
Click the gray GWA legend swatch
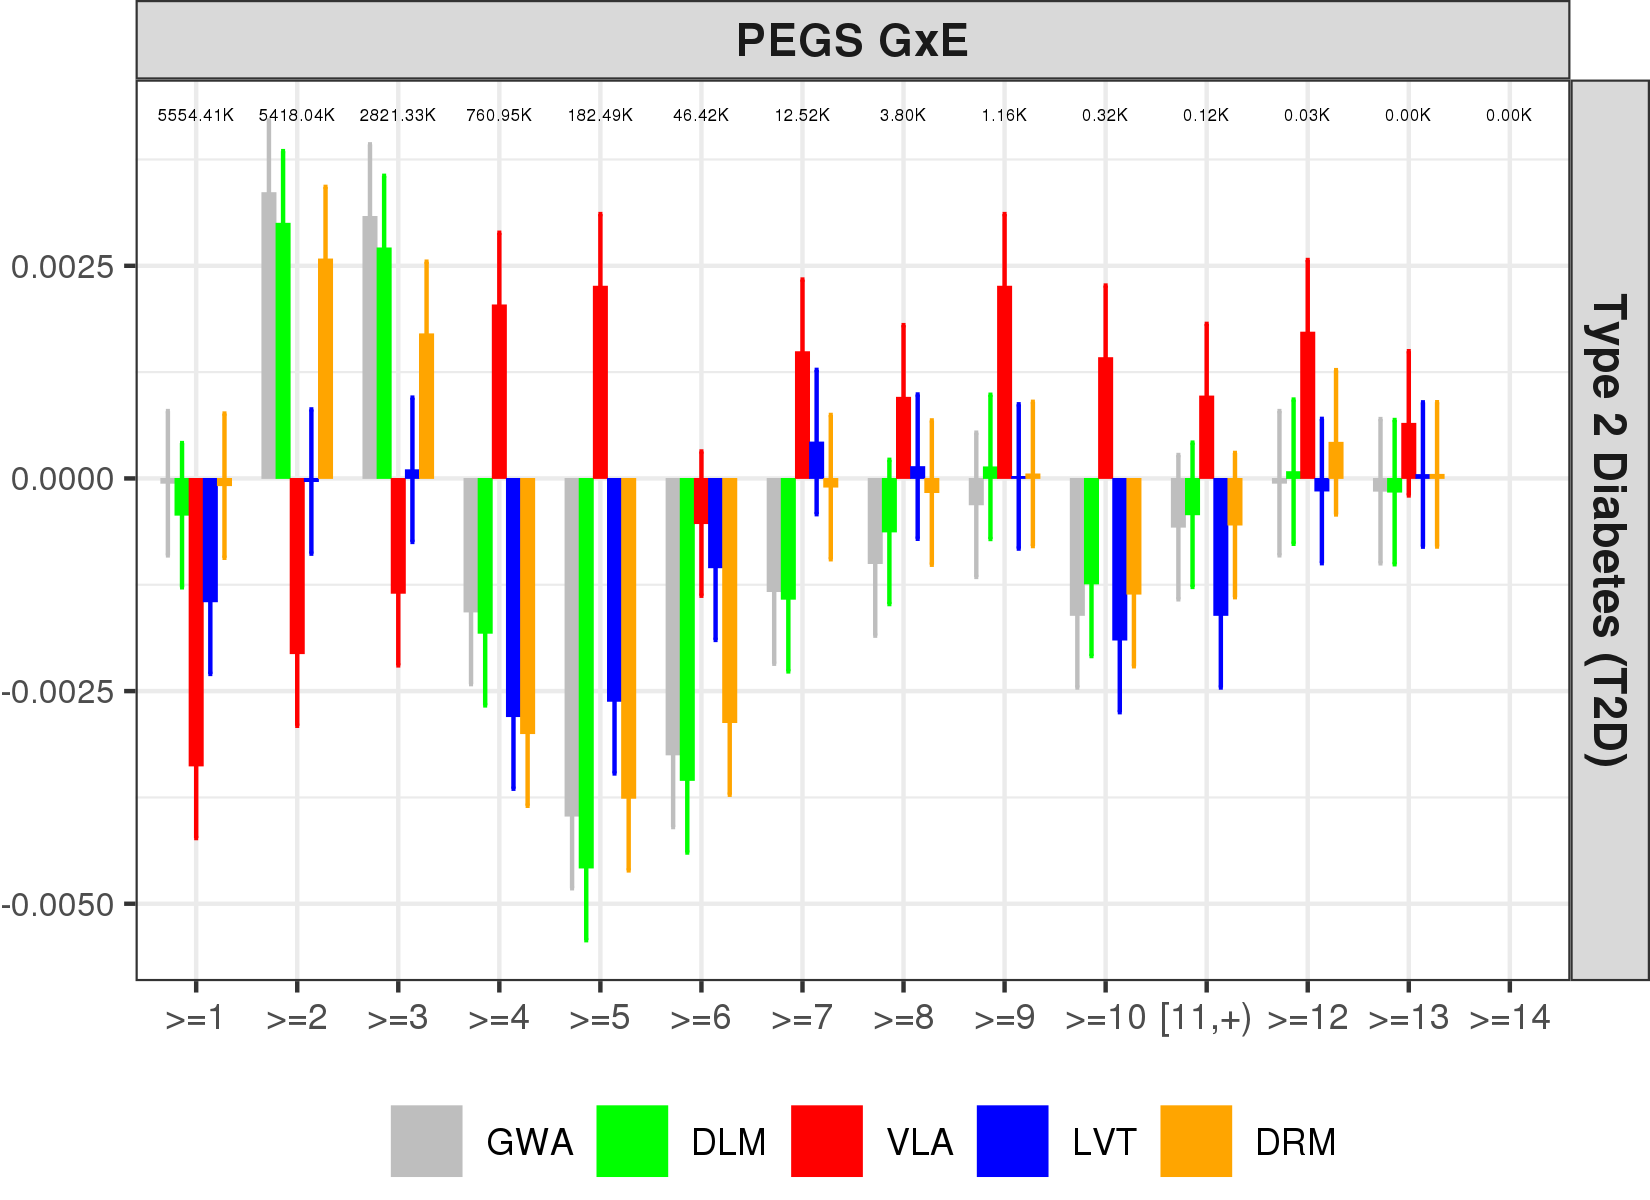(426, 1141)
